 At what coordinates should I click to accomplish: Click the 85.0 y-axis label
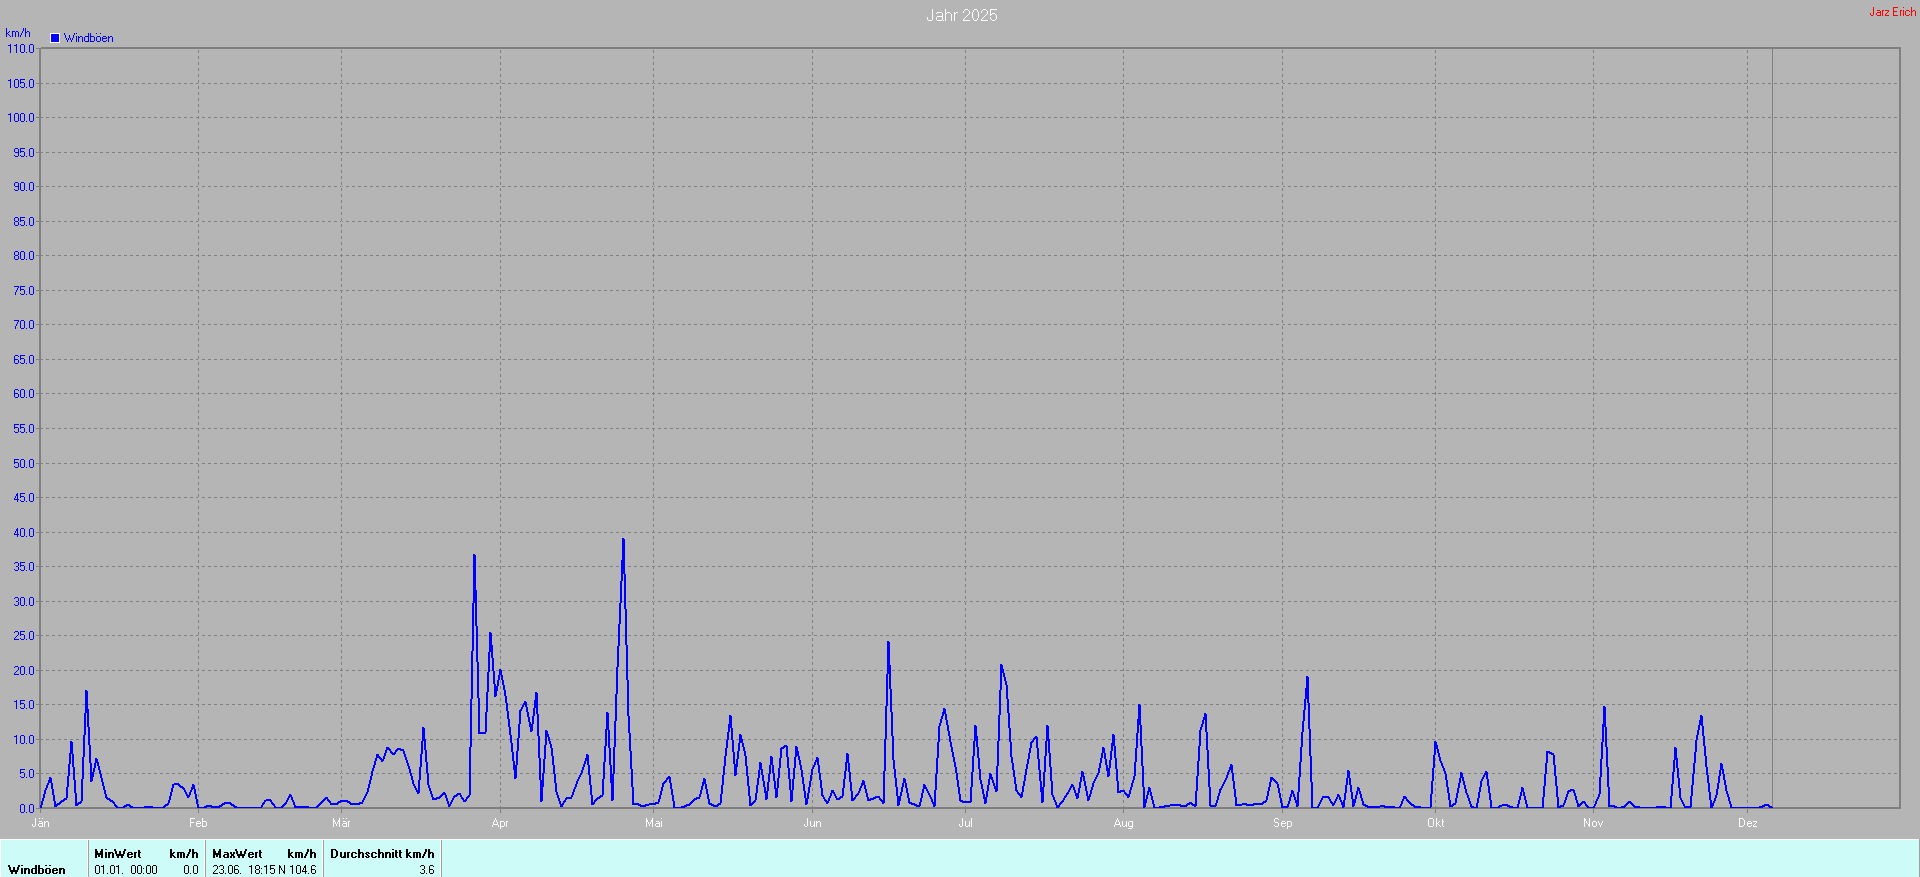(24, 222)
